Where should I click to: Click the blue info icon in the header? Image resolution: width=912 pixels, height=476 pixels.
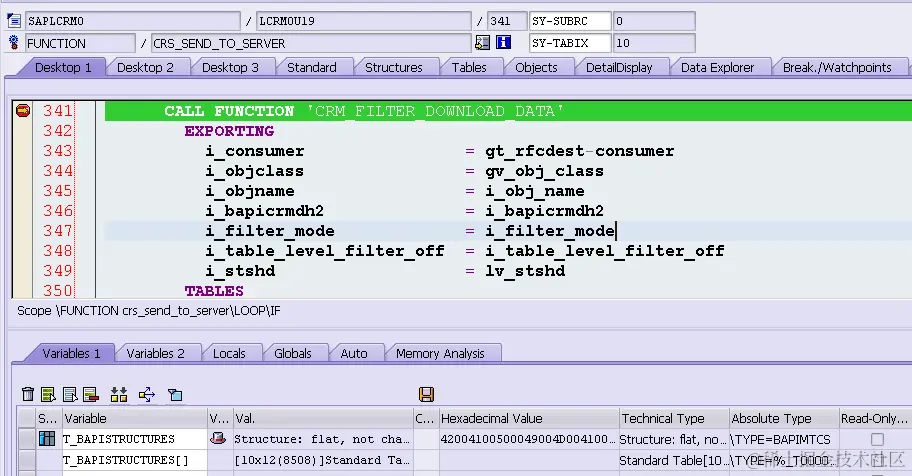[504, 42]
